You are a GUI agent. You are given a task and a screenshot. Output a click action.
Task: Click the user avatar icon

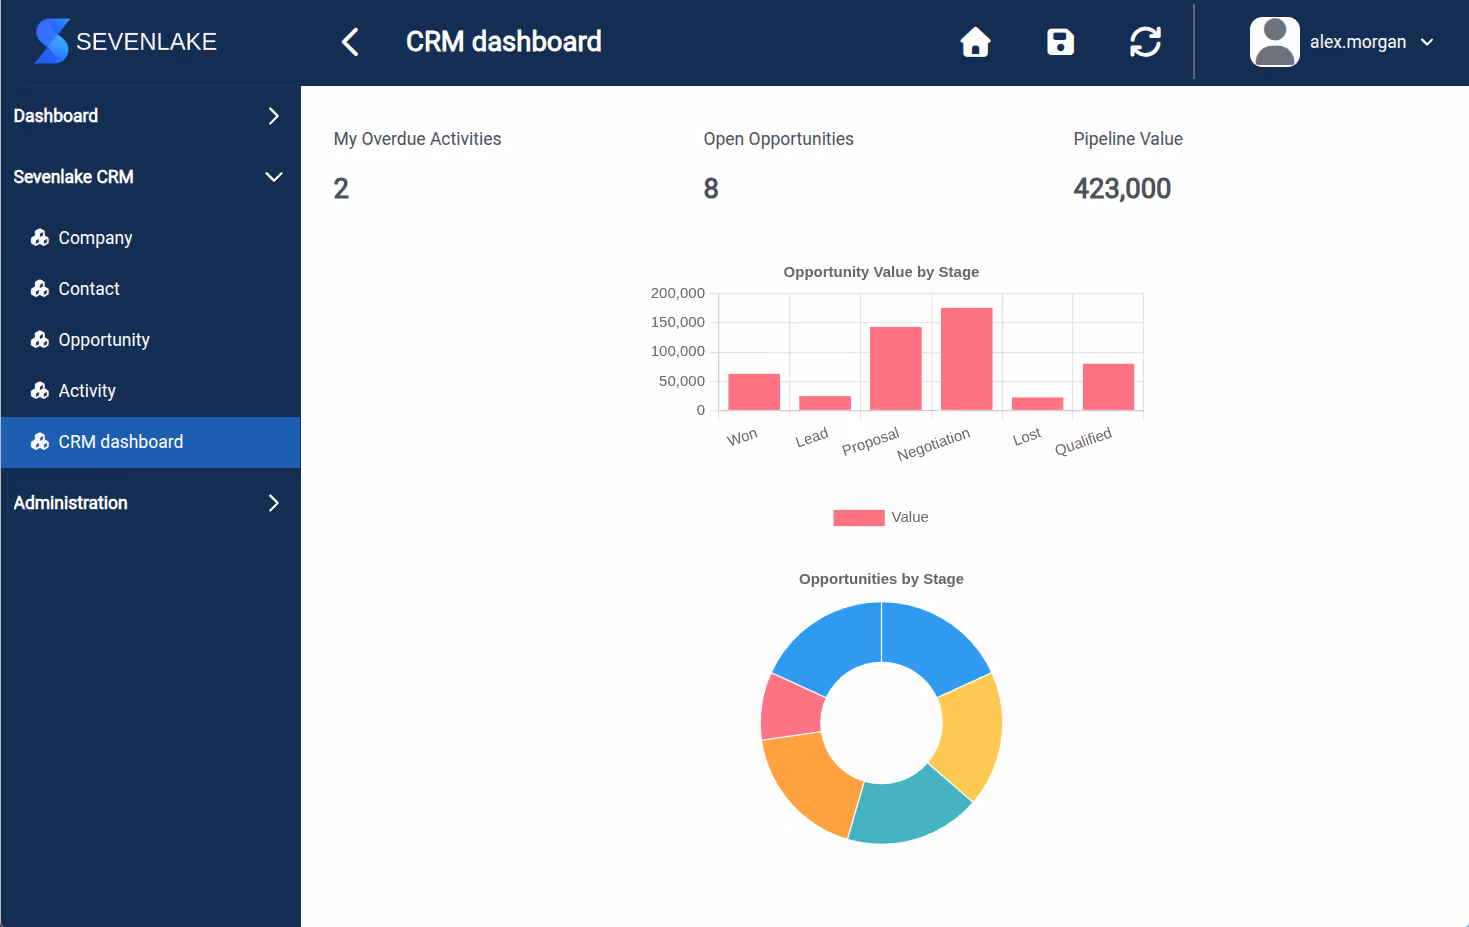[1274, 42]
